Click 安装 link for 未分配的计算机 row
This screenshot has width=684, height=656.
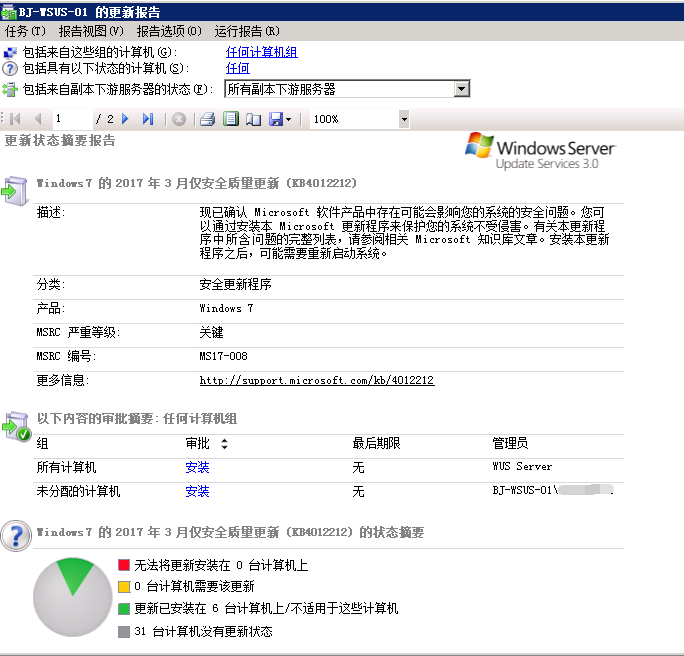tap(197, 492)
